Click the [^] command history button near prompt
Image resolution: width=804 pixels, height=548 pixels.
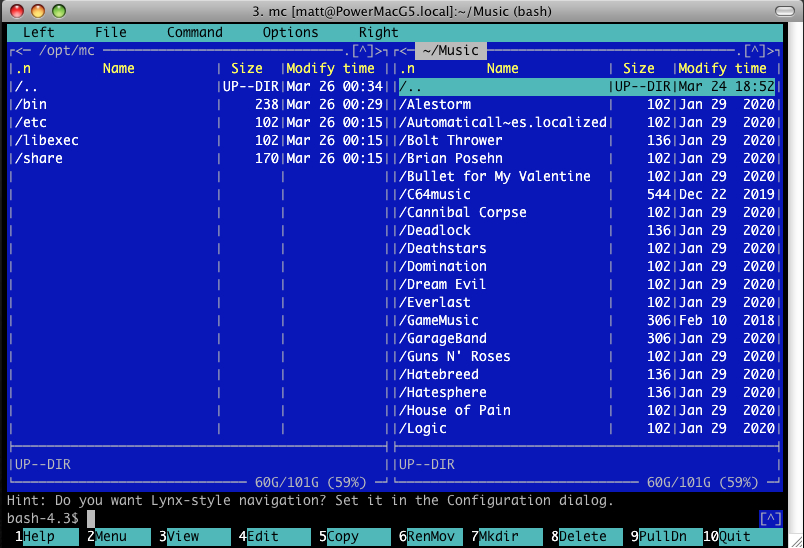pyautogui.click(x=771, y=519)
